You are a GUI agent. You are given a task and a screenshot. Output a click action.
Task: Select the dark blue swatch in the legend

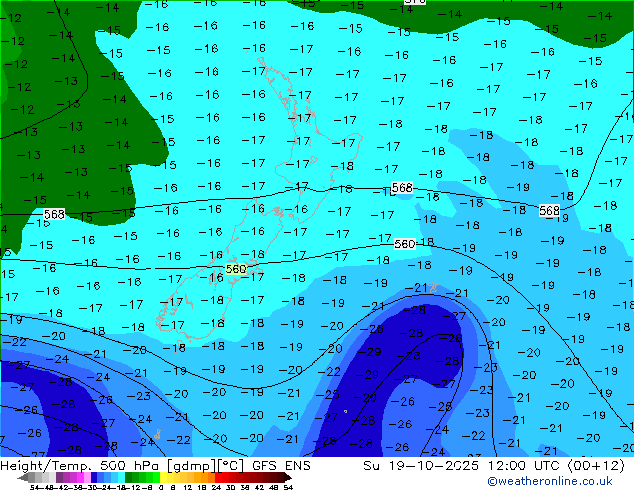click(x=94, y=478)
